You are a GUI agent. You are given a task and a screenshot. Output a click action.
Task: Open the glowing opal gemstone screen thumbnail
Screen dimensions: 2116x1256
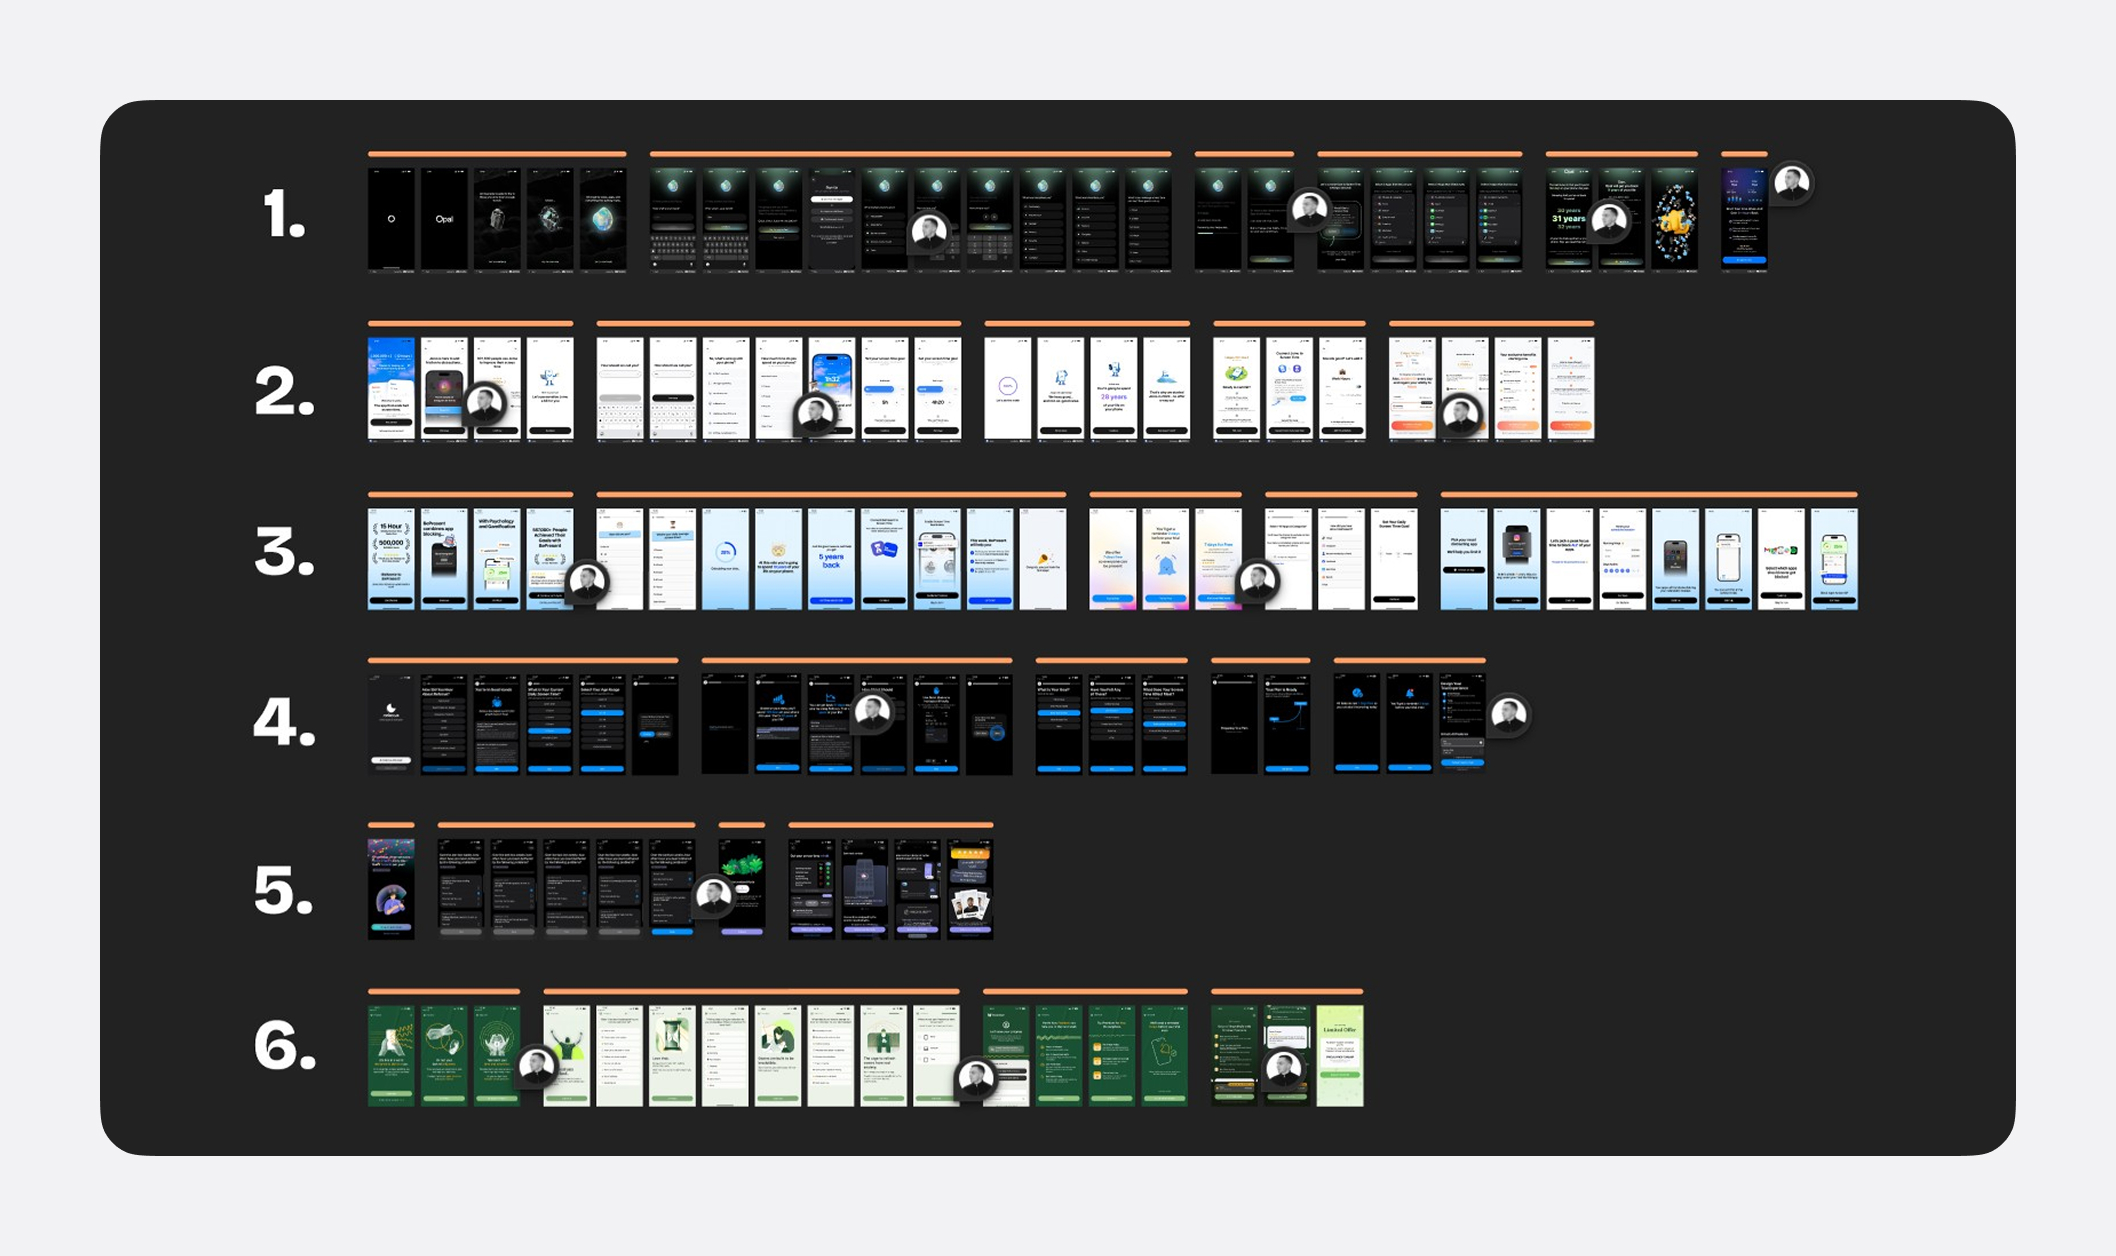(x=603, y=219)
